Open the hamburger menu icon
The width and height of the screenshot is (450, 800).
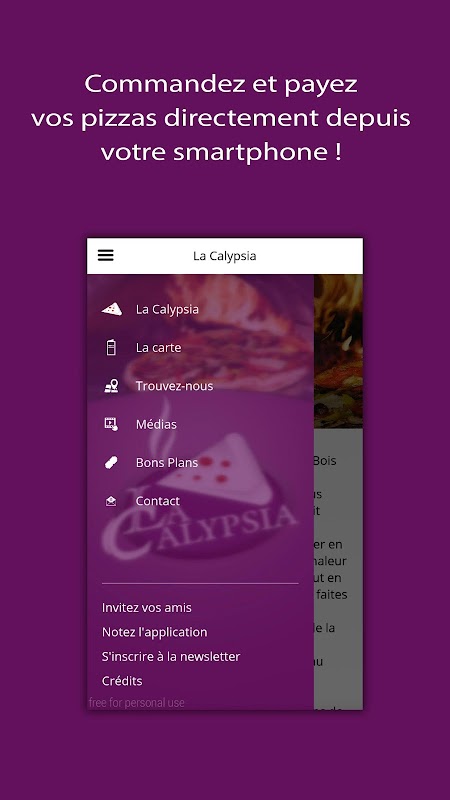click(x=106, y=255)
